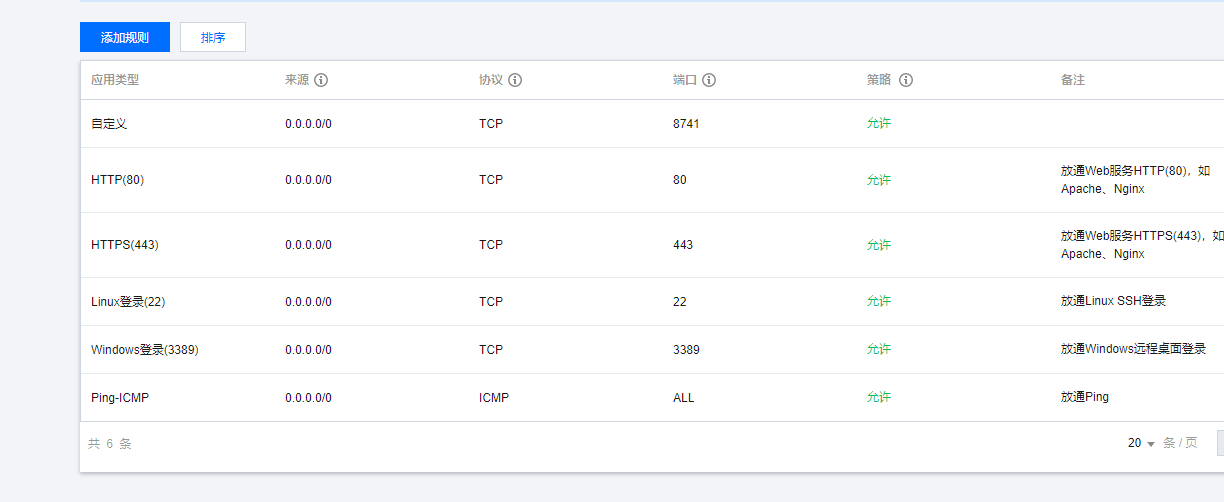
Task: Select the Ping-ICMP rule entry
Action: (652, 397)
